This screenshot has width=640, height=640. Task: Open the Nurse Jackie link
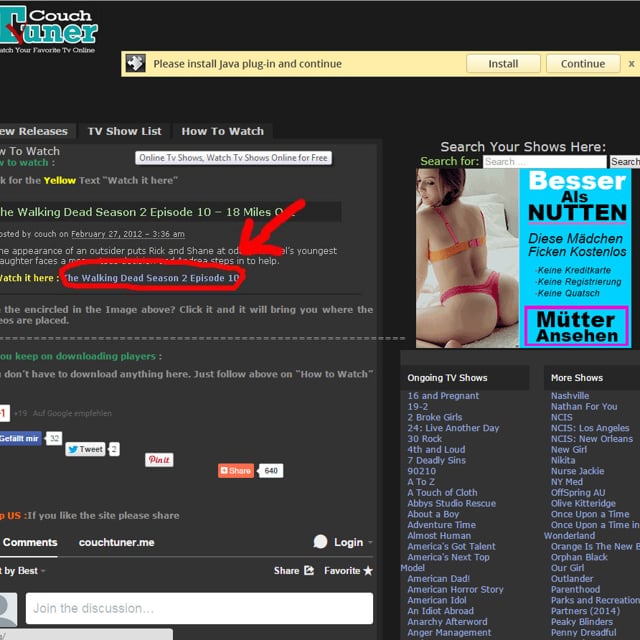tap(577, 471)
